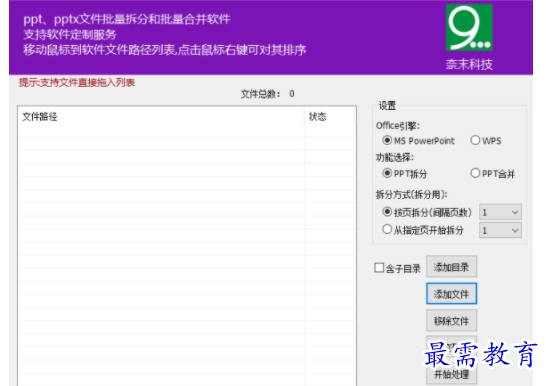
Task: Click the 支持软件定制服务 banner text
Action: pos(70,34)
